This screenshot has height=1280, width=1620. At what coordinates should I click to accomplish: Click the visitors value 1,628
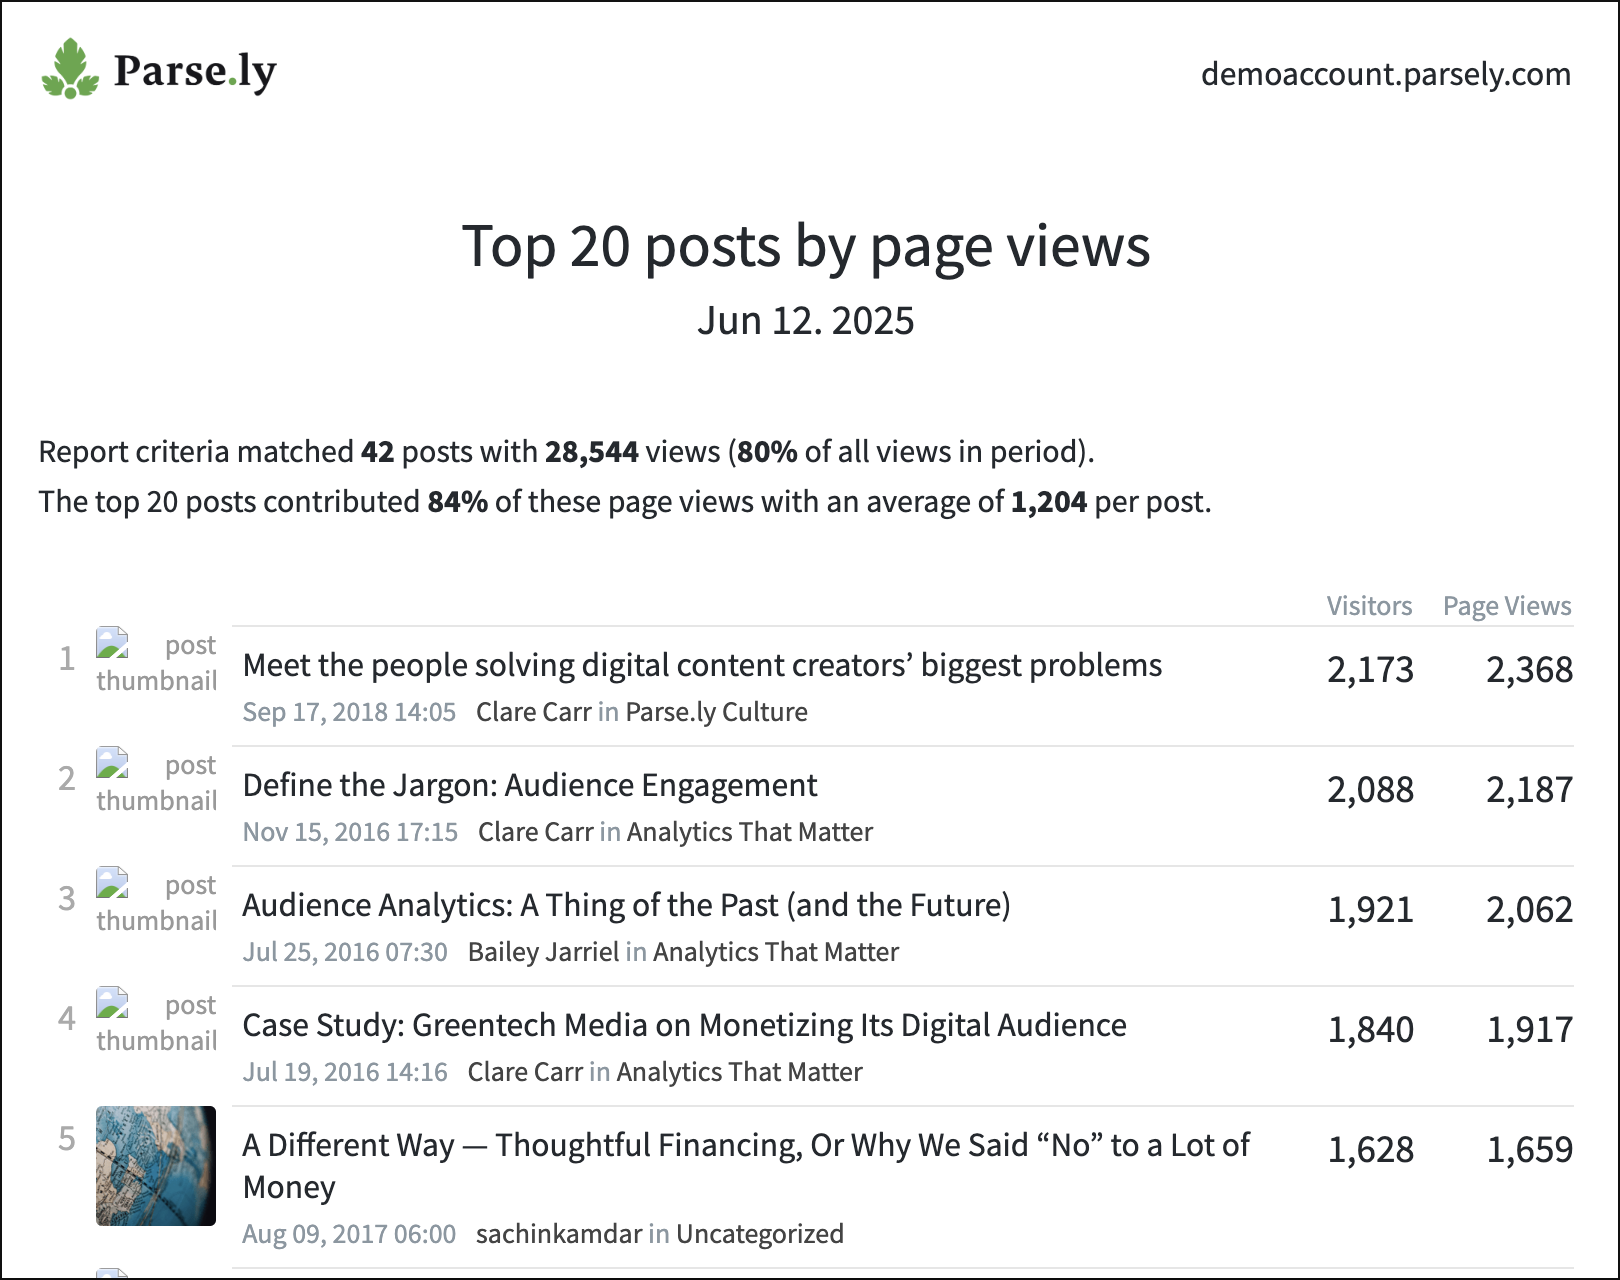pyautogui.click(x=1370, y=1150)
